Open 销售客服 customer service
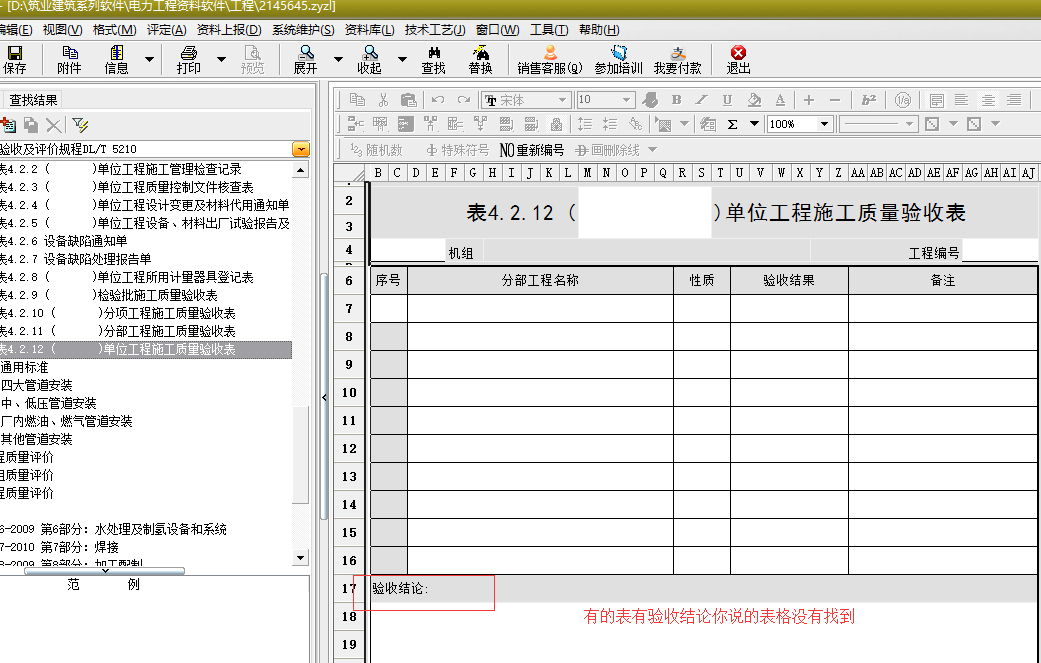 549,59
